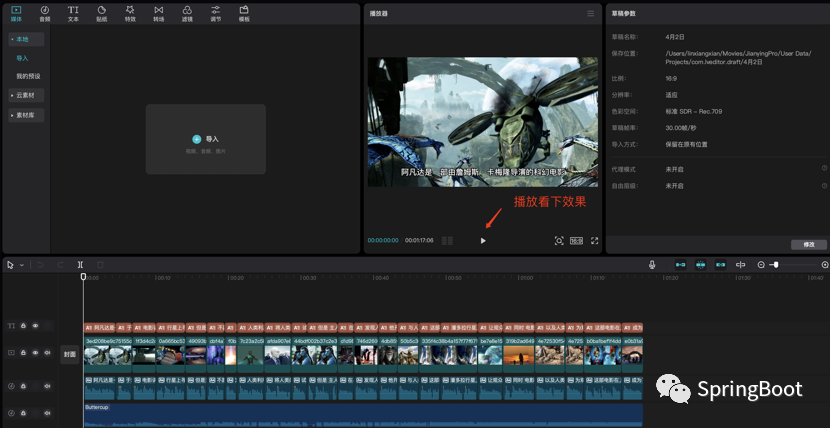
Task: Open the 贴纸 (Stickers) tab
Action: pyautogui.click(x=102, y=13)
